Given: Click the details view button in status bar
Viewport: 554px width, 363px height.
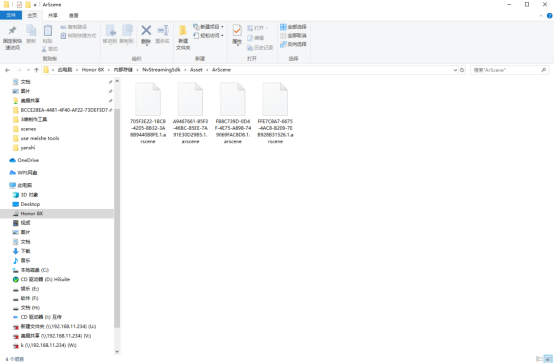Looking at the screenshot, I should [x=539, y=359].
